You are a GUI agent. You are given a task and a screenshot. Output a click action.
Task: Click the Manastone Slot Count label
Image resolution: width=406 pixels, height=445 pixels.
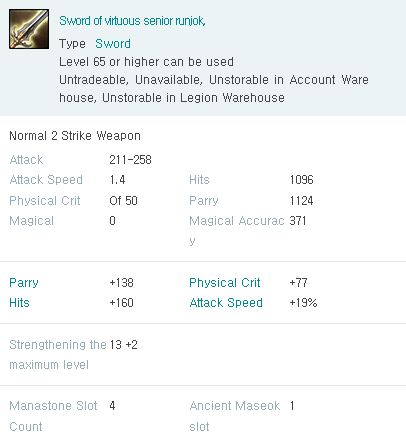tap(53, 416)
